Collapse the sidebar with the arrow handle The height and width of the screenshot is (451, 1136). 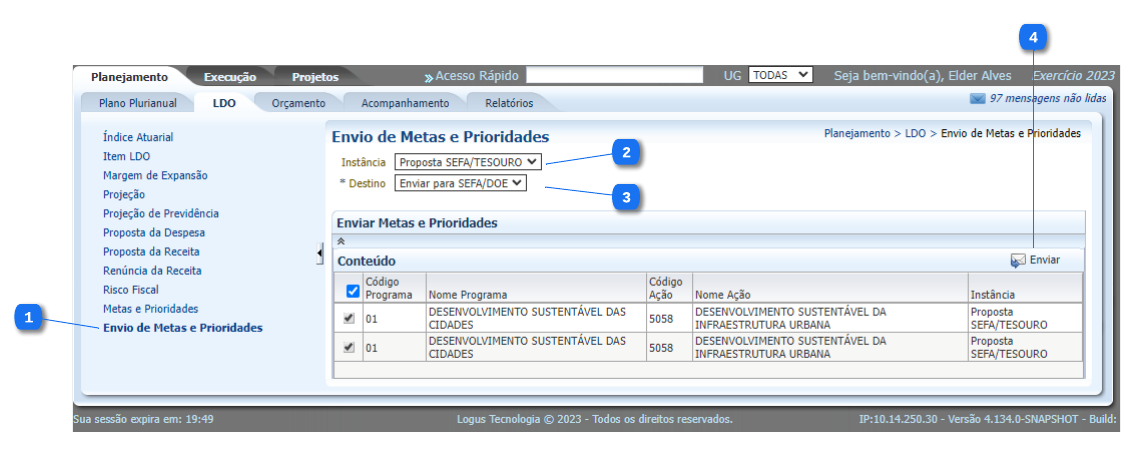(319, 254)
